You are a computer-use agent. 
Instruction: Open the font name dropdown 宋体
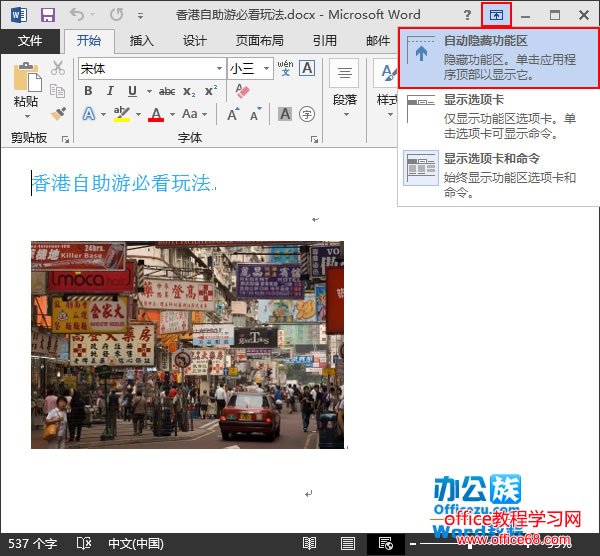[218, 69]
